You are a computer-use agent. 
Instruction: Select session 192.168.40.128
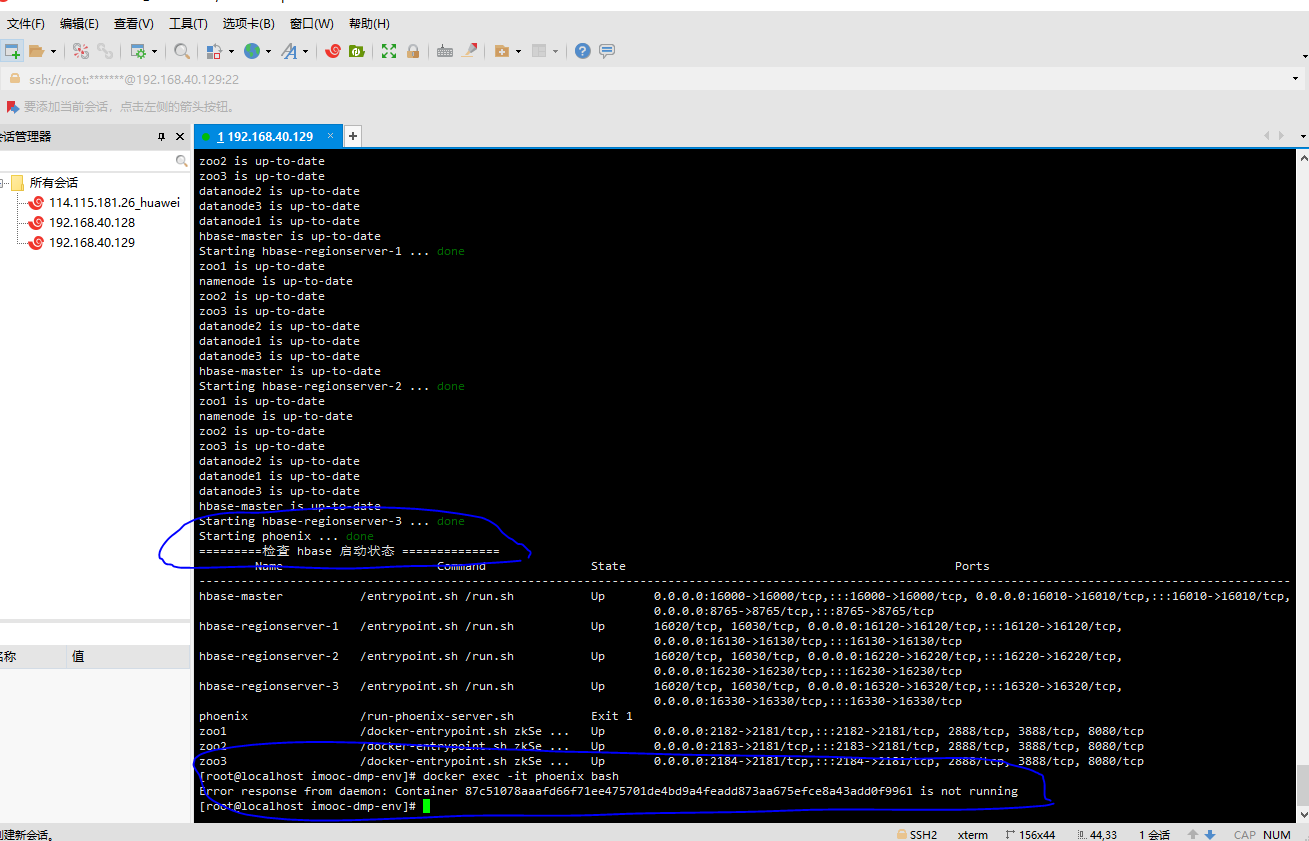(91, 223)
